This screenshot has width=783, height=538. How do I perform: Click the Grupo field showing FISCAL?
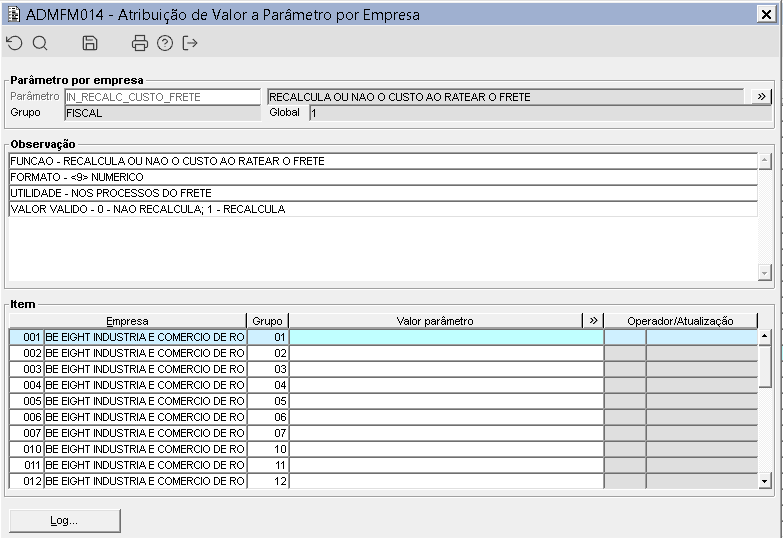pos(163,113)
